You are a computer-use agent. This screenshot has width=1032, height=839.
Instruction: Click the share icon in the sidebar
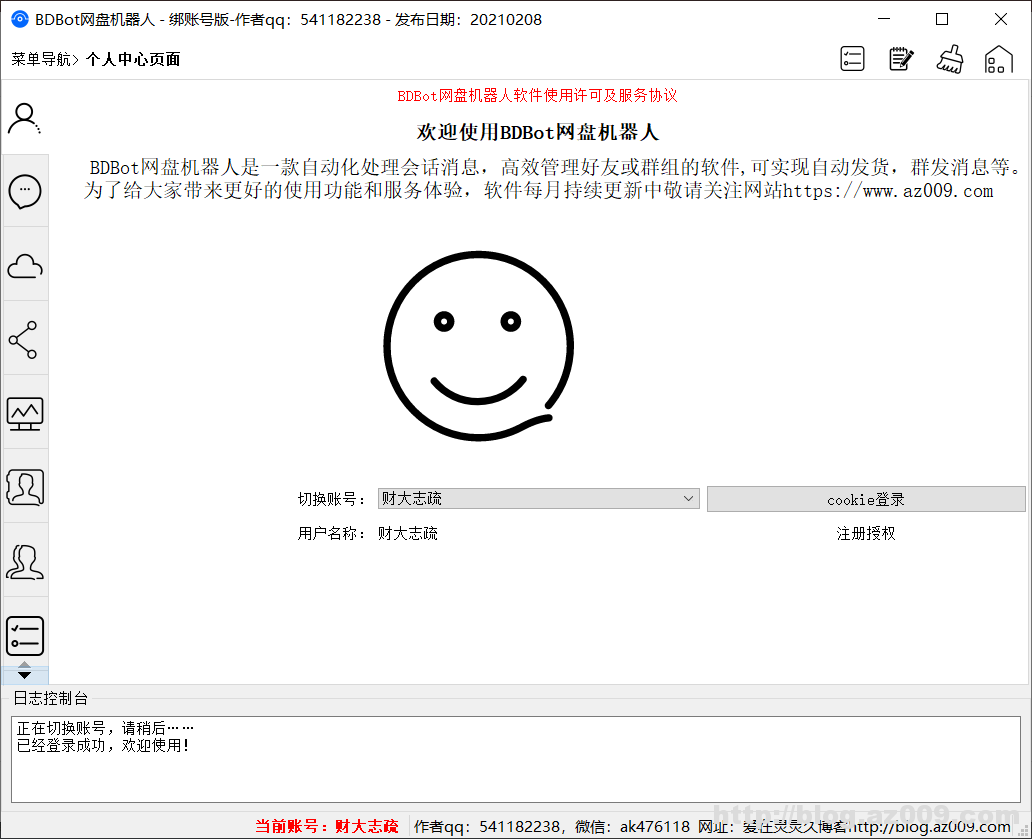25,338
